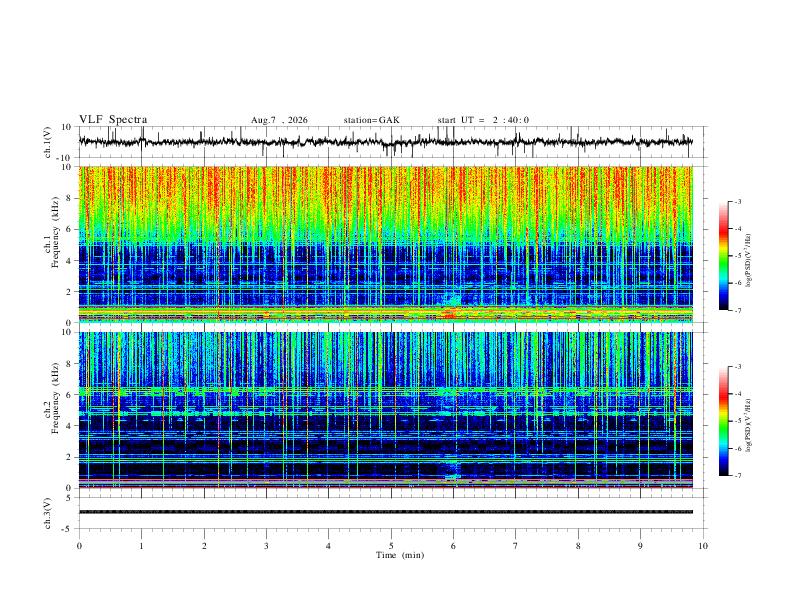Click the 'start UT = 2:40:0' text
This screenshot has width=792, height=612.
(x=483, y=120)
